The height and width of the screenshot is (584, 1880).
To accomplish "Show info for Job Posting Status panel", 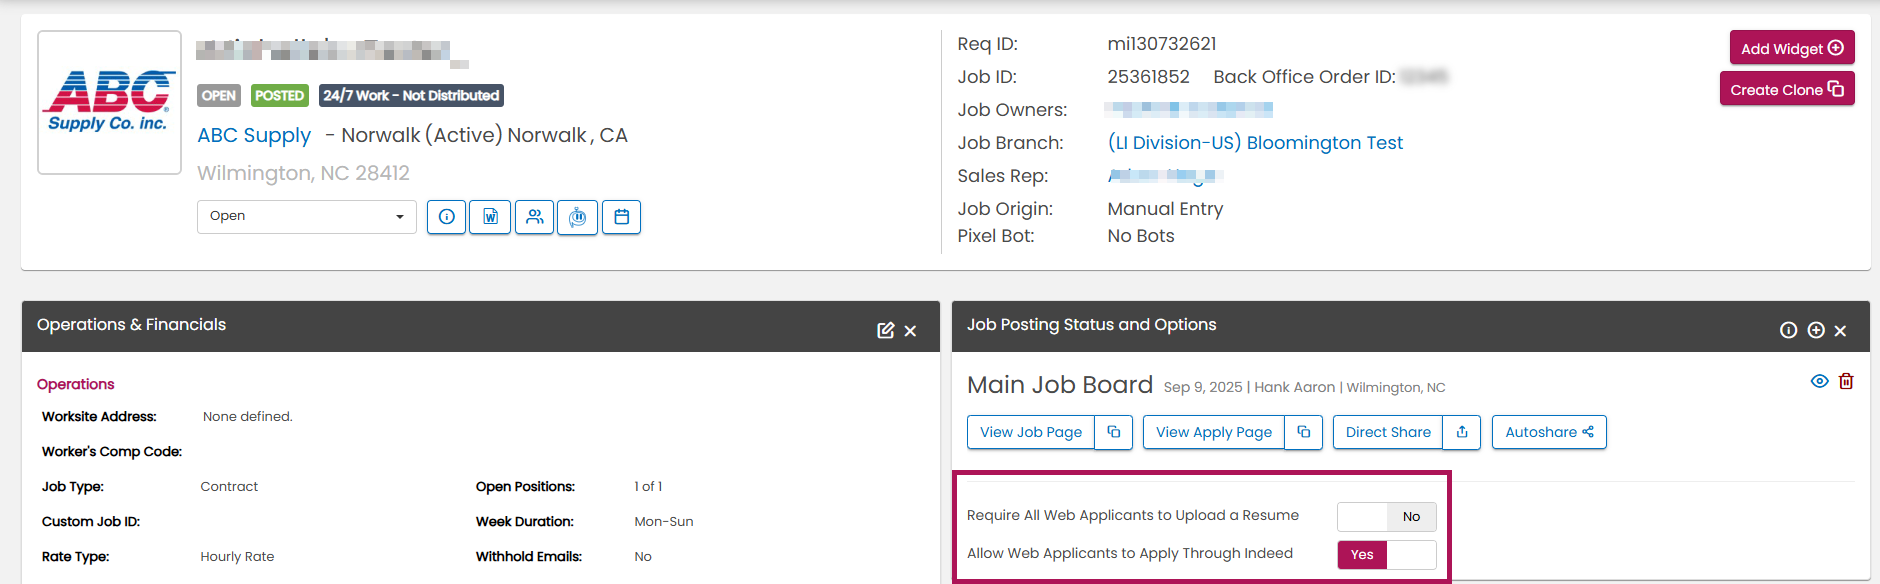I will (1789, 330).
